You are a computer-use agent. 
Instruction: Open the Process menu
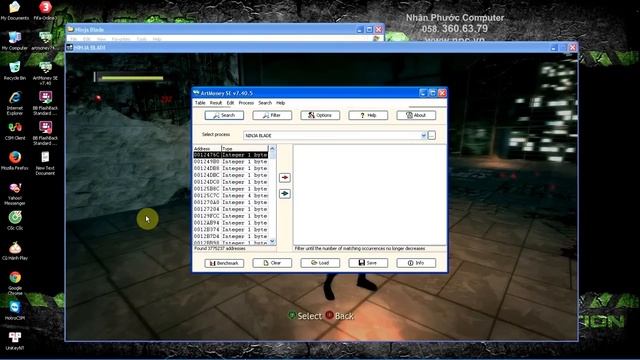point(246,103)
